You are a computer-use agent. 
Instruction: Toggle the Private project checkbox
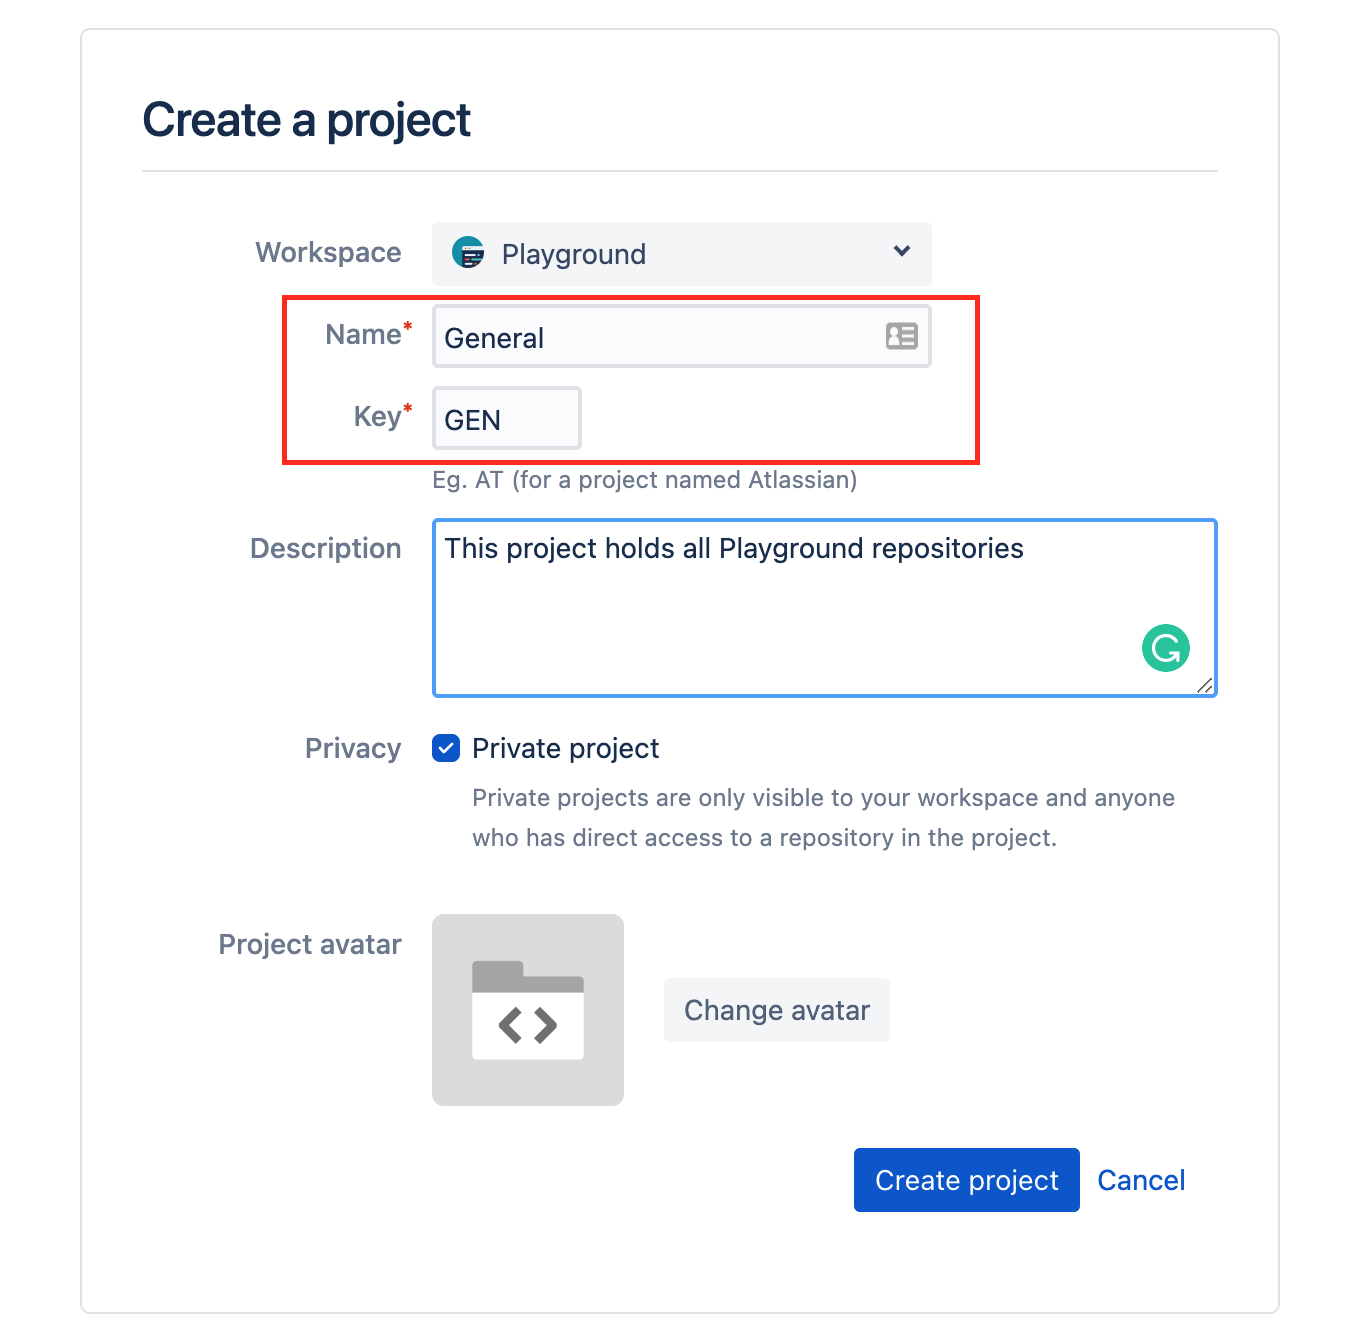446,748
